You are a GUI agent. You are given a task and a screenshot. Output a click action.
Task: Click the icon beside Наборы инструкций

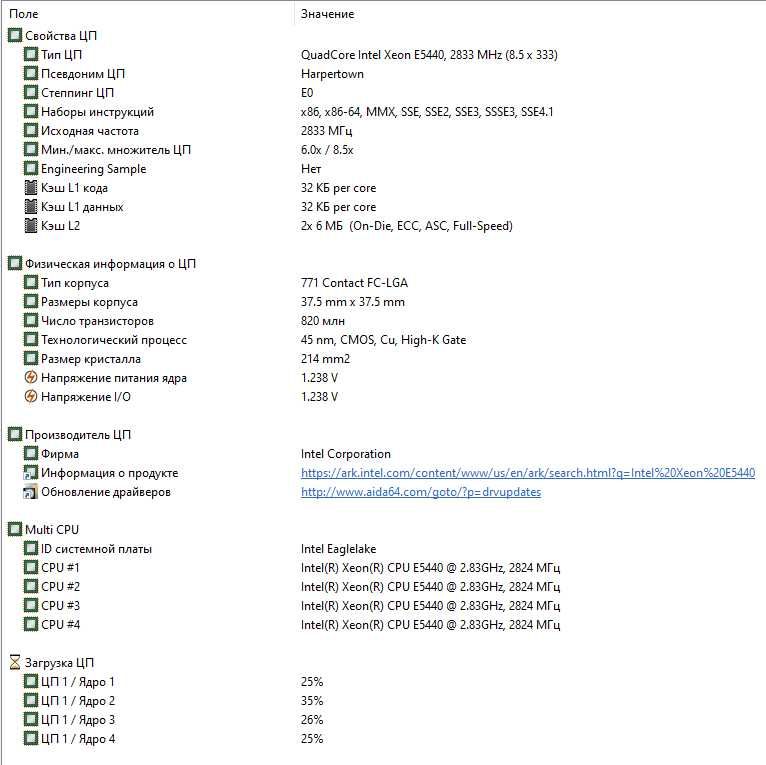[x=30, y=111]
